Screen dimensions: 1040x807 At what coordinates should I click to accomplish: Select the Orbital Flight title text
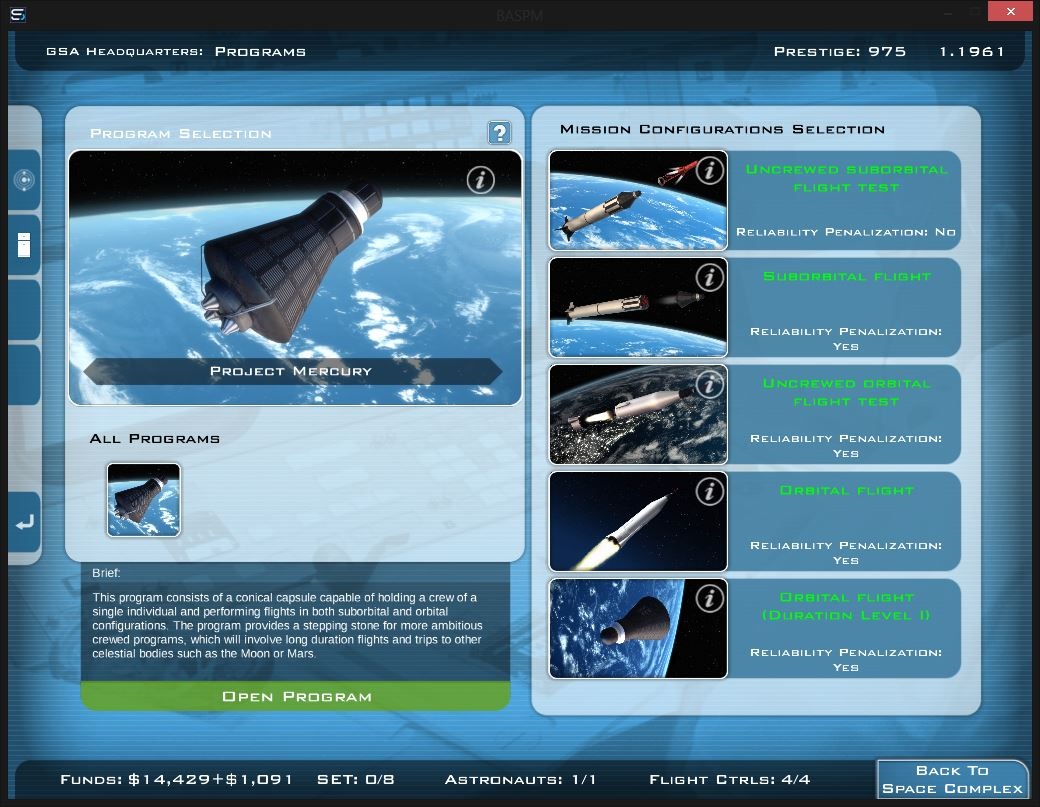(847, 491)
